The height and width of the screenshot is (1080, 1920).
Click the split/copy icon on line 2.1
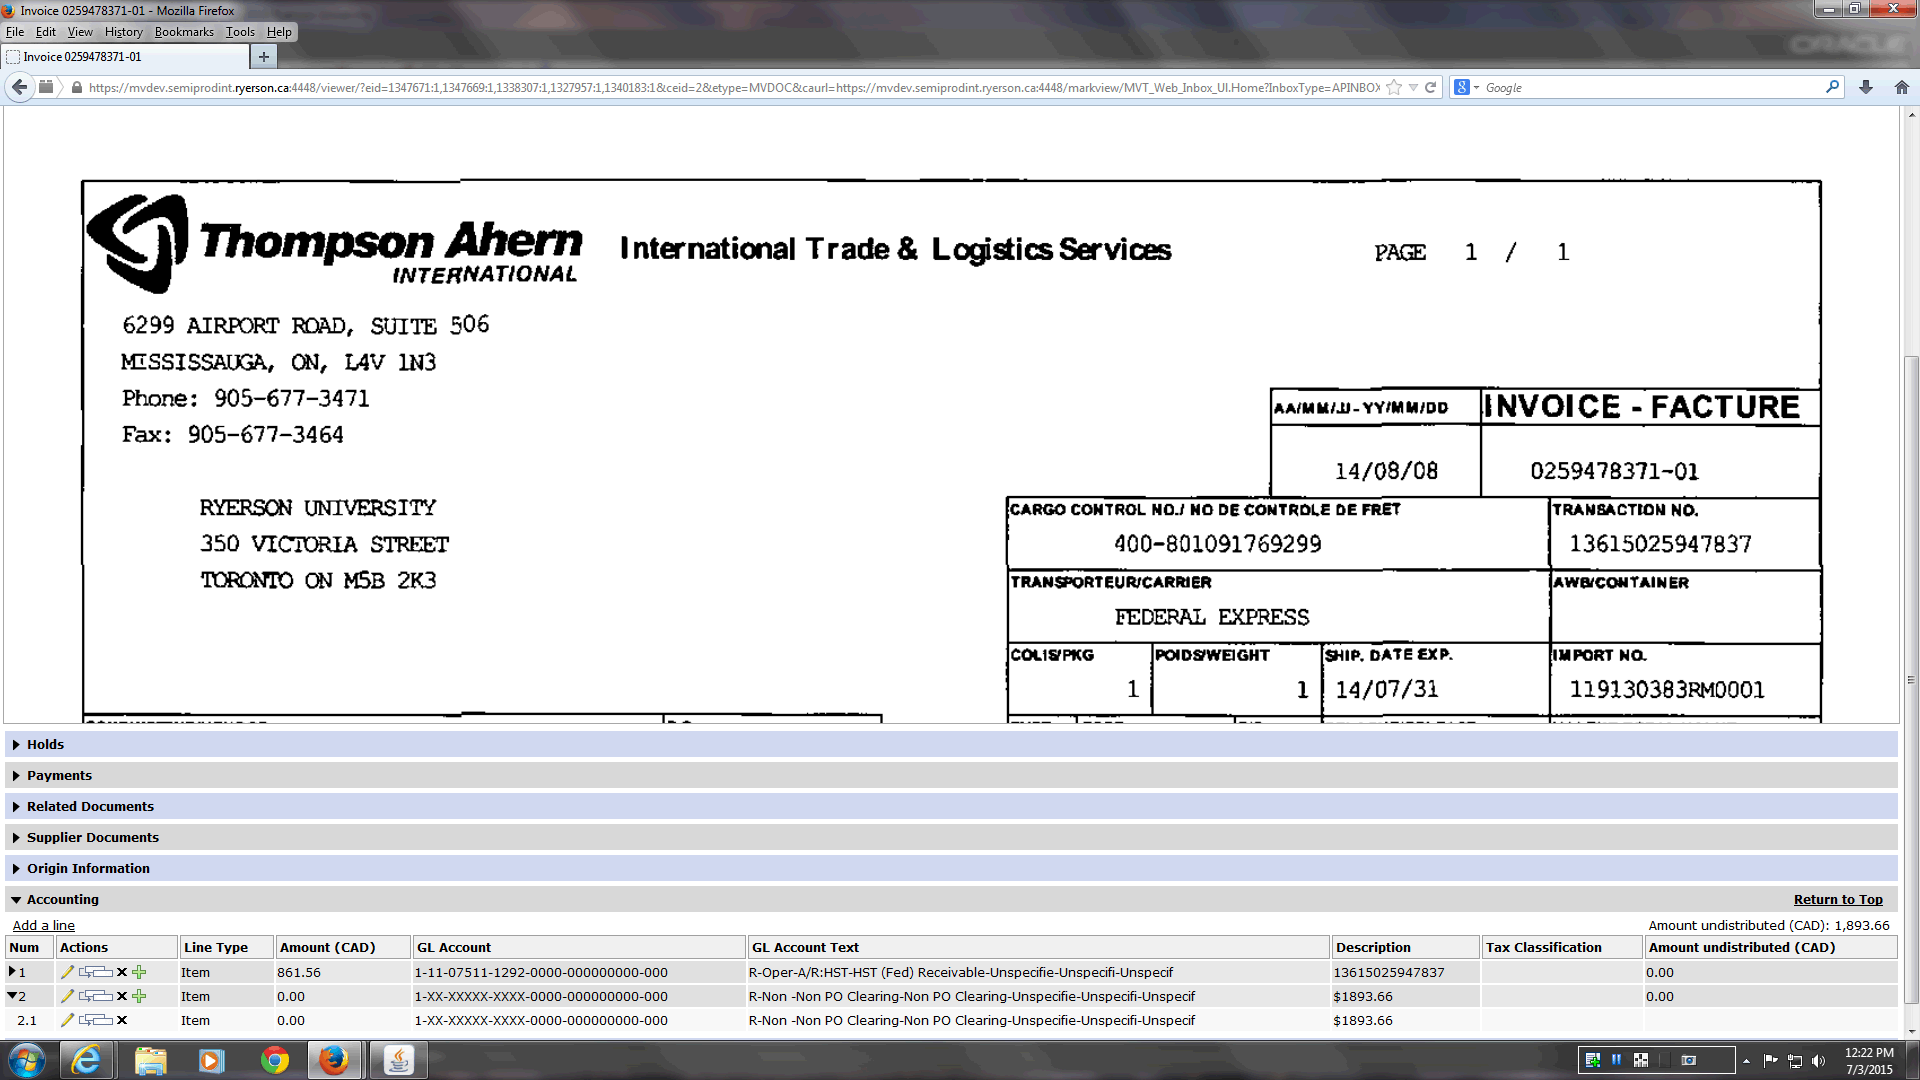(x=96, y=1020)
